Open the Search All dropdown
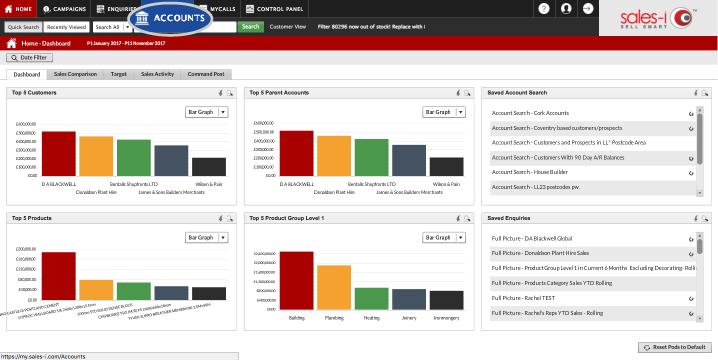 pos(113,27)
